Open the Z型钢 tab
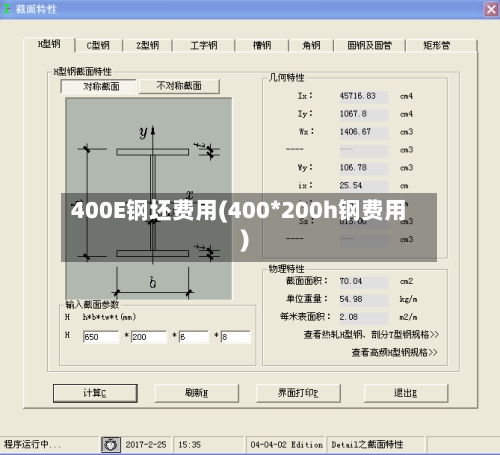This screenshot has height=455, width=500. 147,45
